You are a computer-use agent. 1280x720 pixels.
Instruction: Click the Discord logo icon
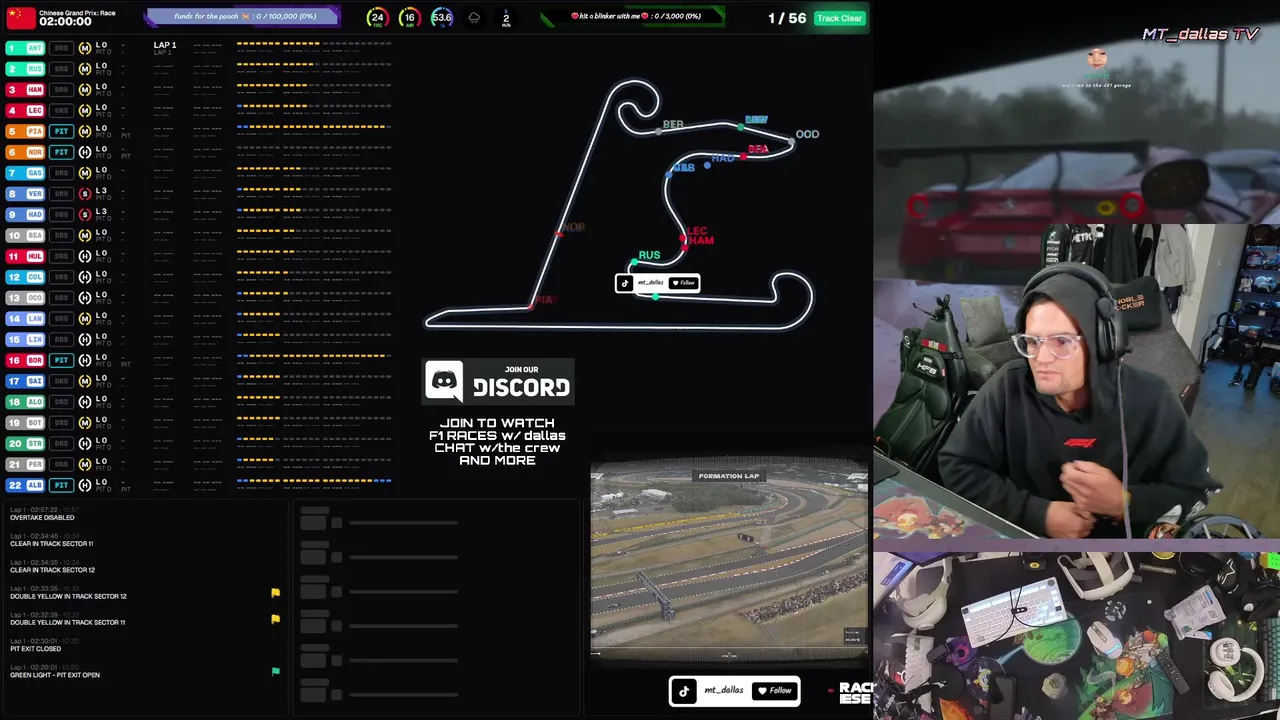pyautogui.click(x=444, y=381)
